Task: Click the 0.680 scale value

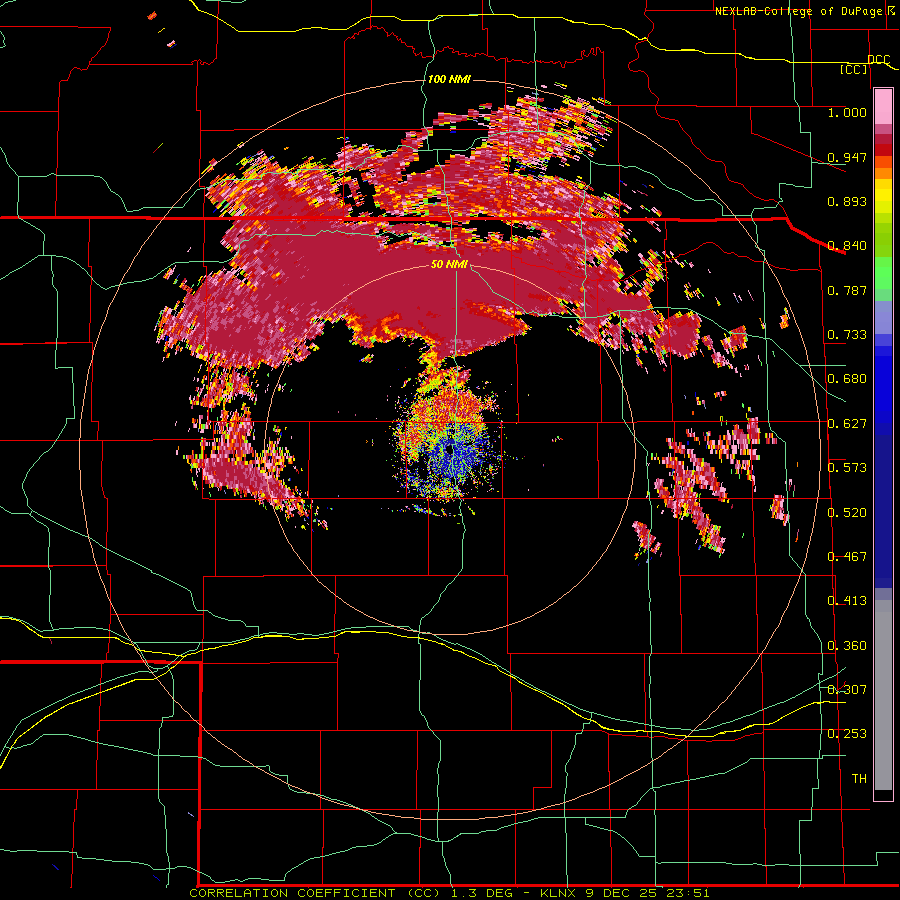Action: 847,379
